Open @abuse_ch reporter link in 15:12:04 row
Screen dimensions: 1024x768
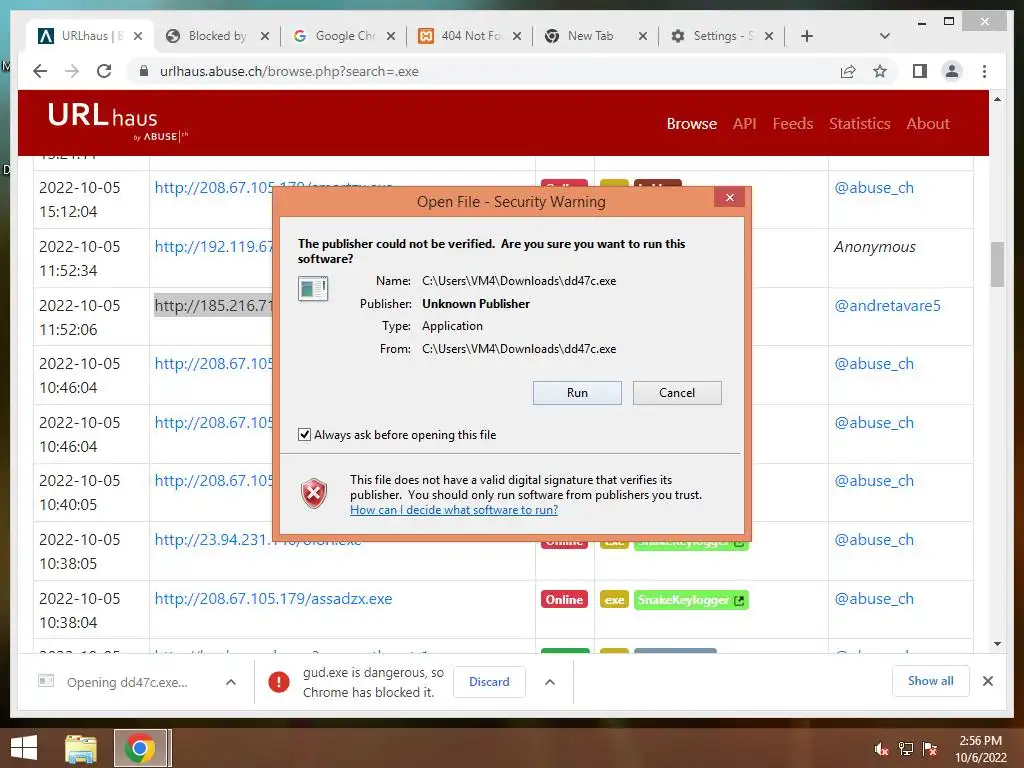[x=874, y=188]
